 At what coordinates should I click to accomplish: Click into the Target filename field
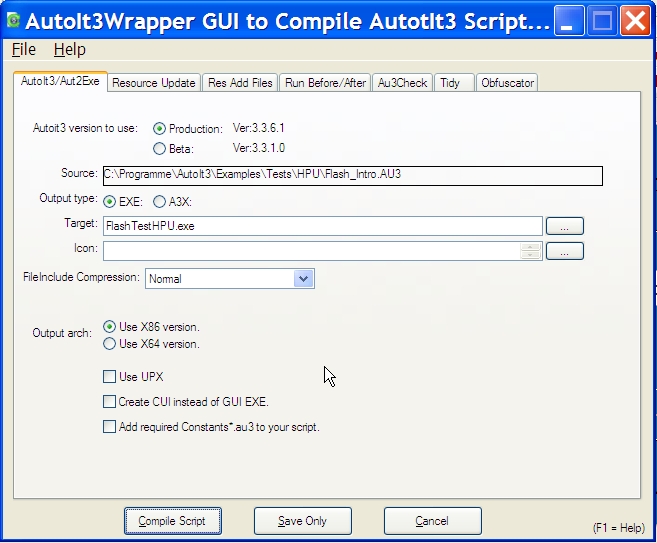click(322, 226)
